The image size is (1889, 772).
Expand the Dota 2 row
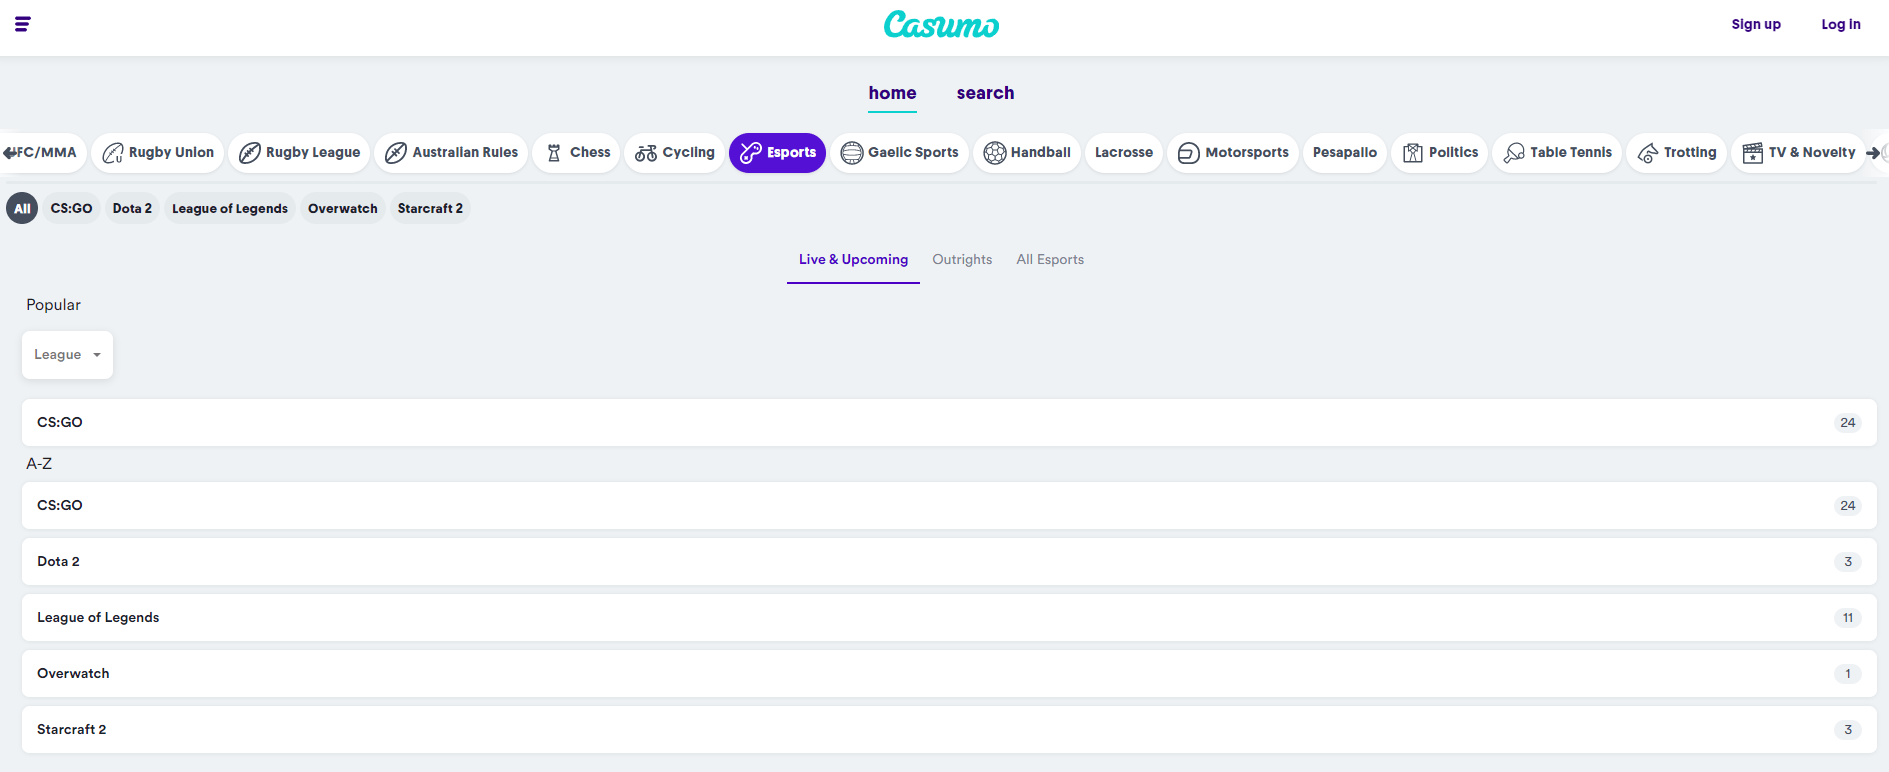click(x=949, y=562)
